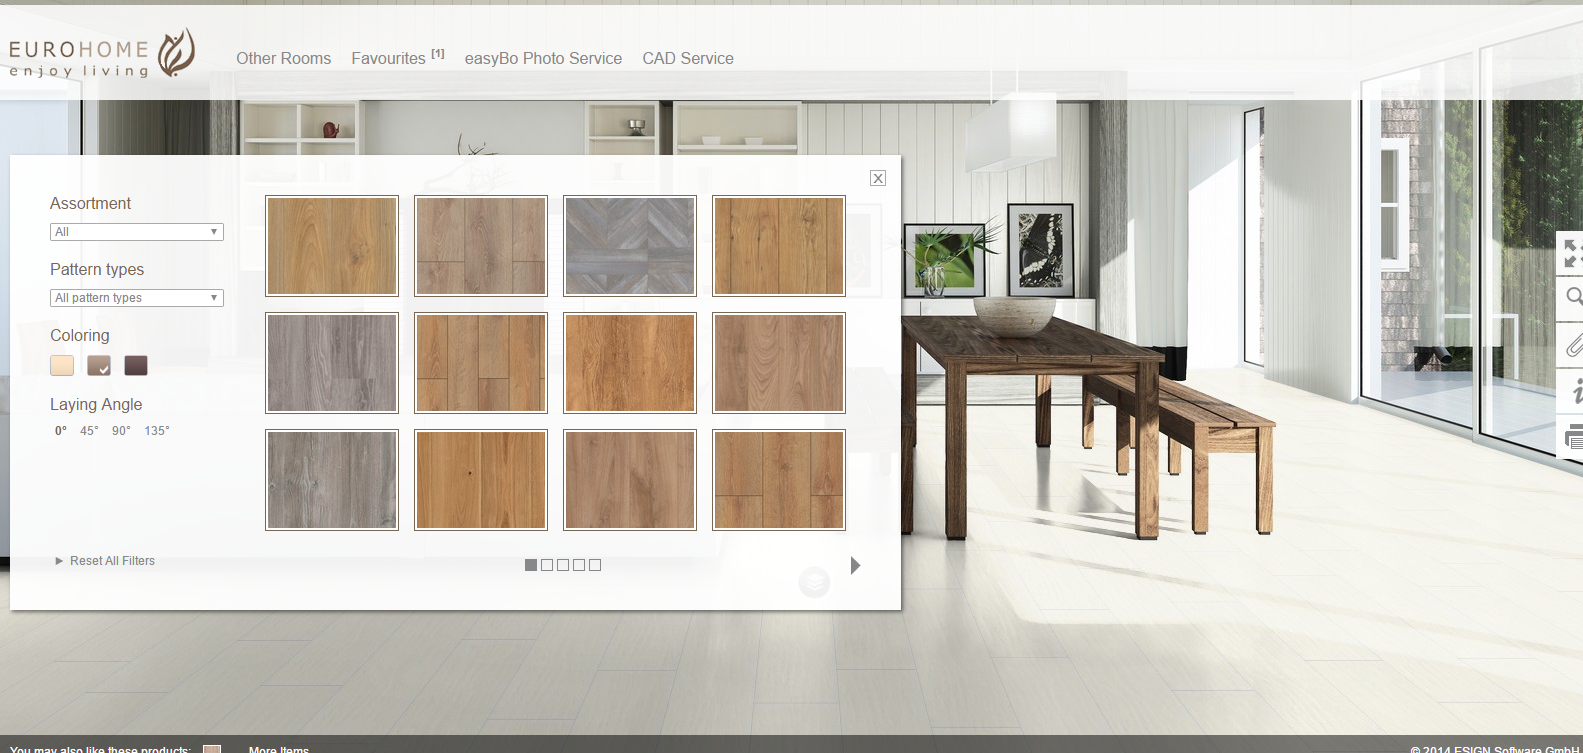Image resolution: width=1583 pixels, height=753 pixels.
Task: Open the Assortment dropdown
Action: click(137, 232)
